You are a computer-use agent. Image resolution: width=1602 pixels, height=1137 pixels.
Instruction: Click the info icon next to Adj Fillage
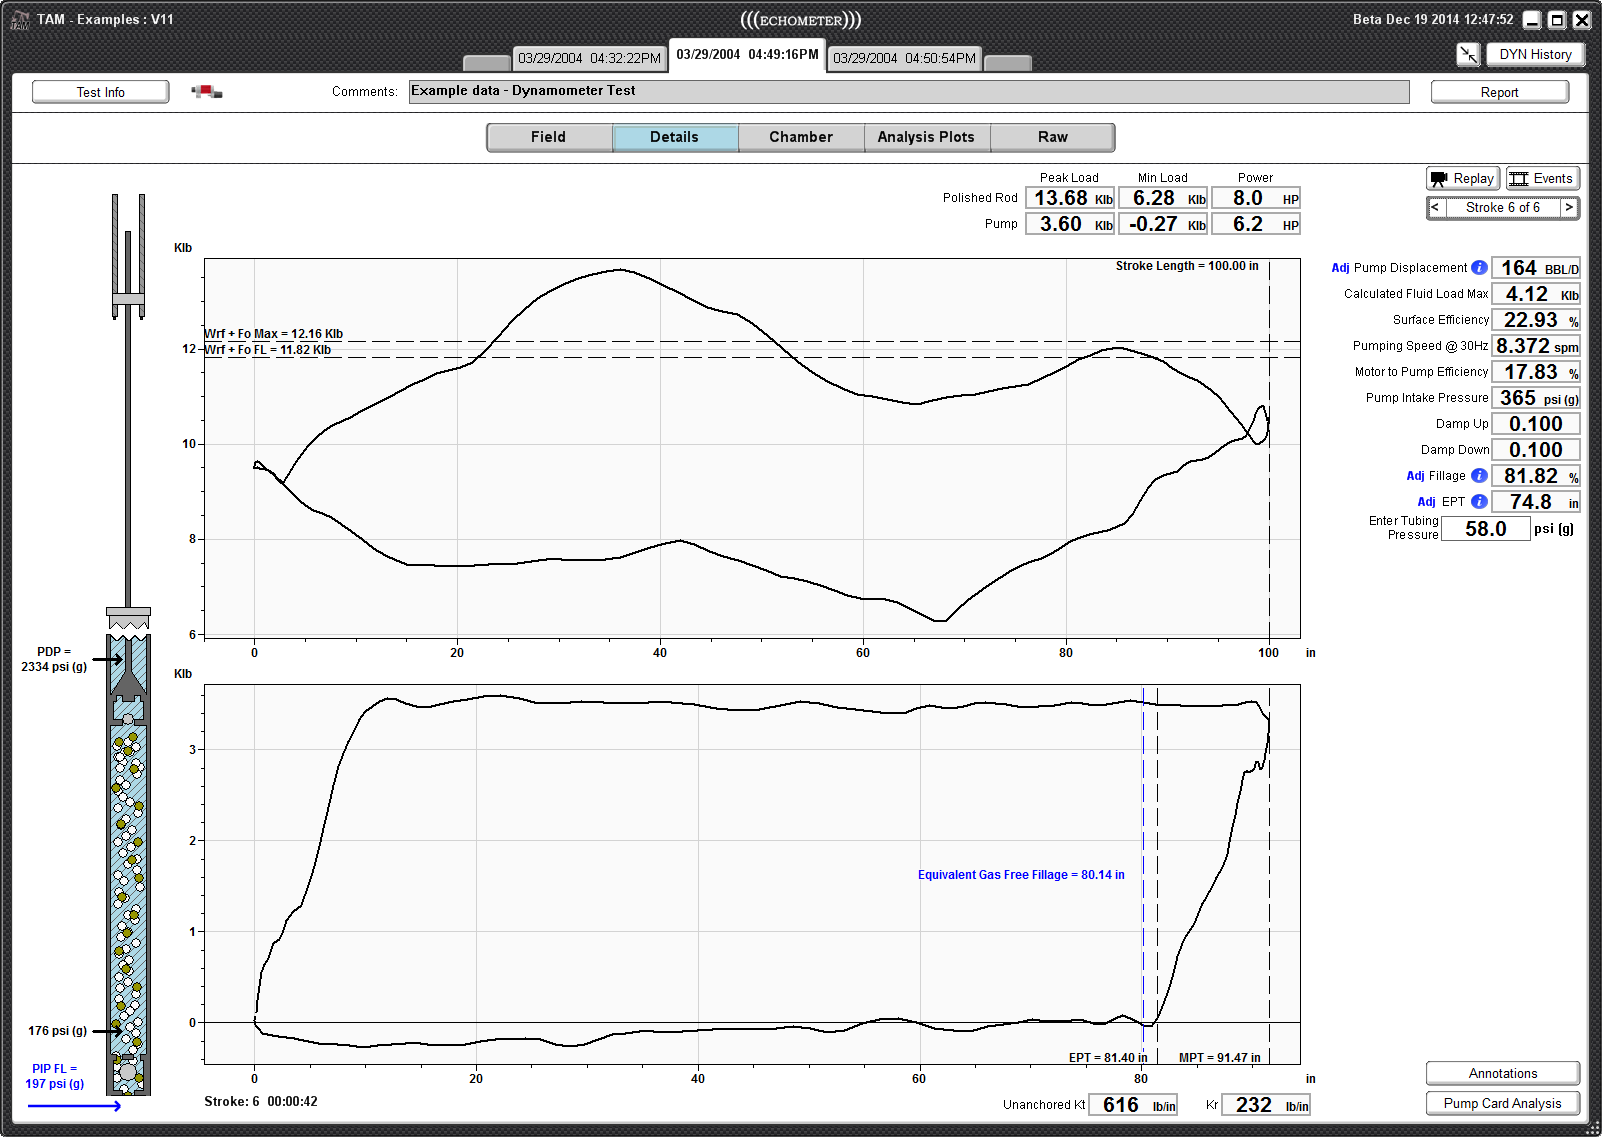(x=1478, y=475)
